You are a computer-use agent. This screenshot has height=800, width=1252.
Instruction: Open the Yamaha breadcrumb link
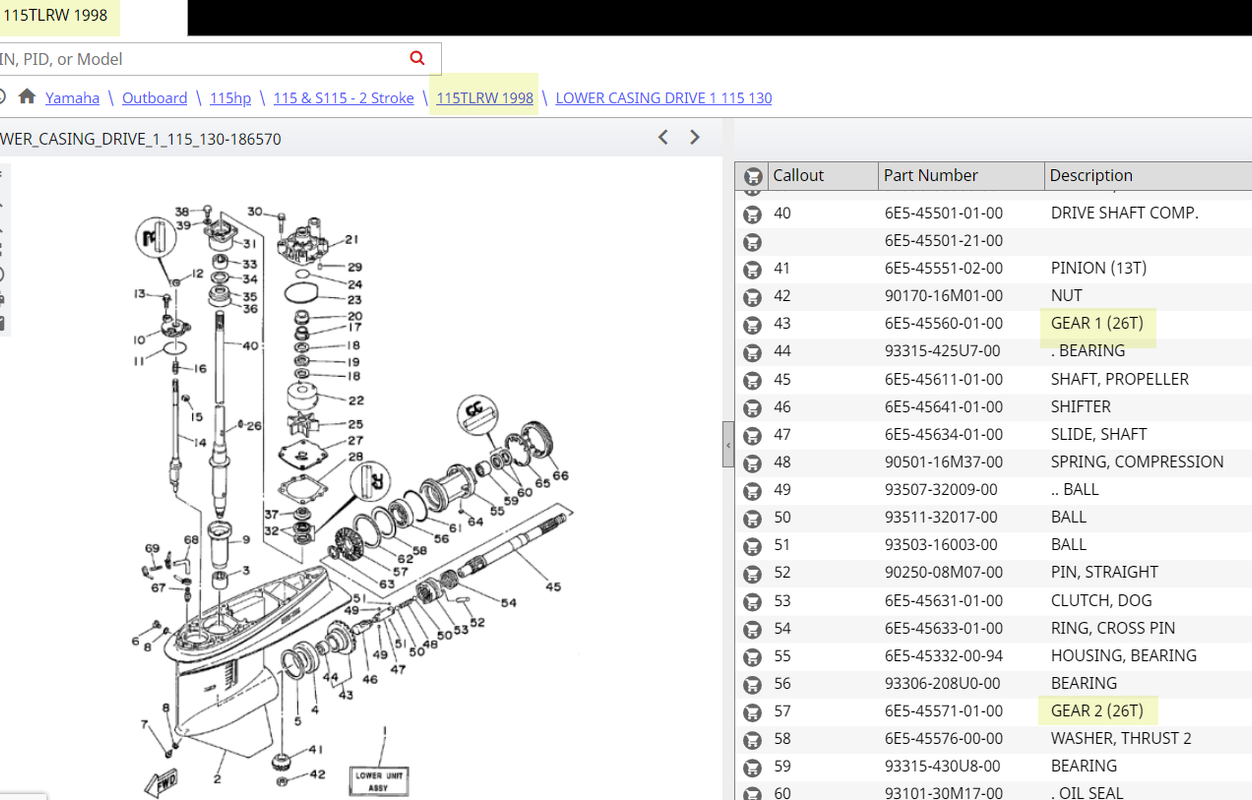[73, 97]
